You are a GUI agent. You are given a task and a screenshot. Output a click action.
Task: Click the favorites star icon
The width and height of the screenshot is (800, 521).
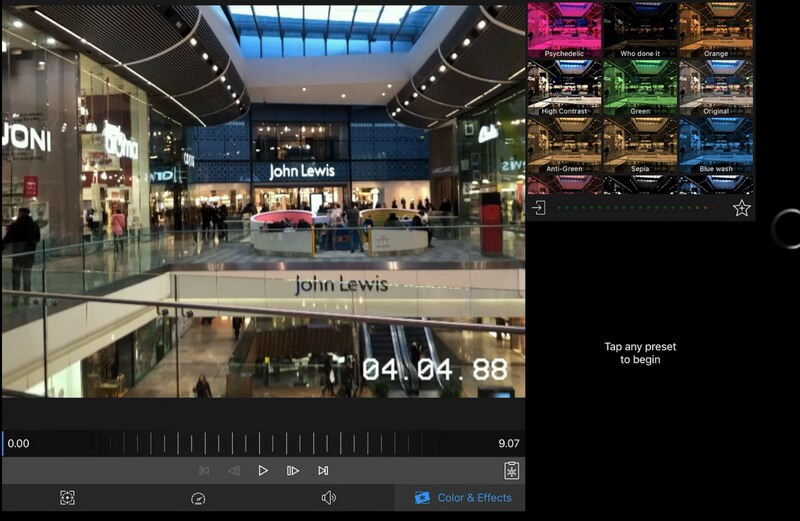point(741,208)
